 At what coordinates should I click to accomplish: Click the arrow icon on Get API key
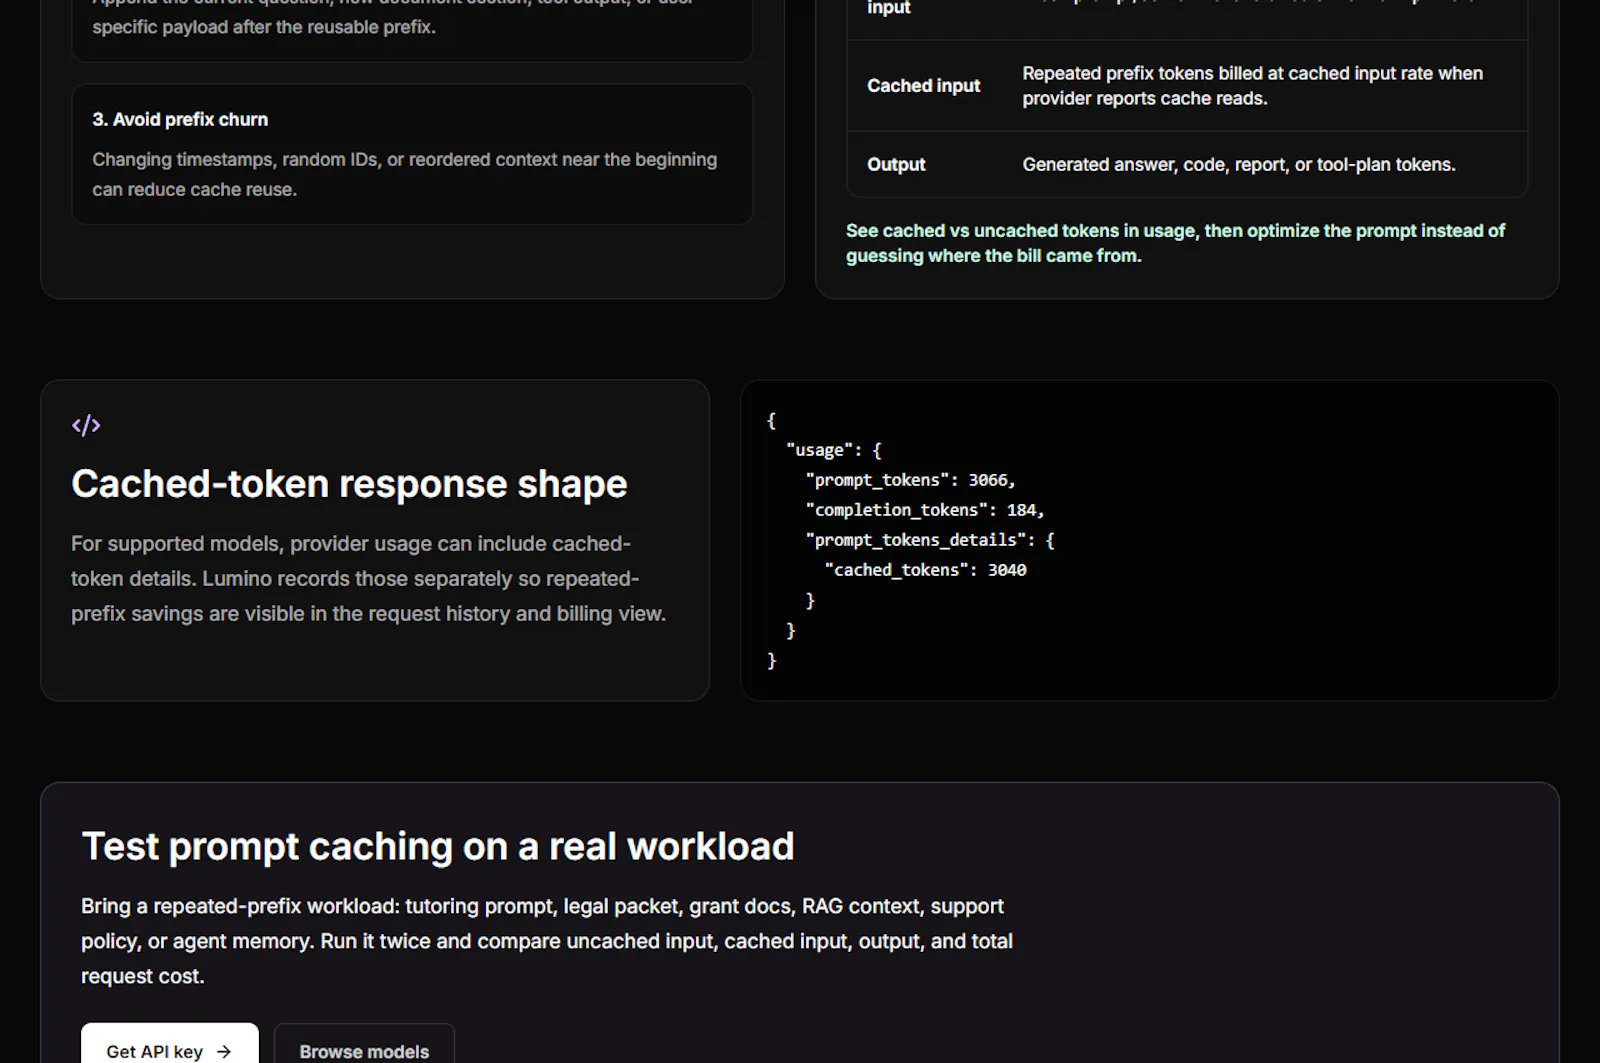click(224, 1052)
